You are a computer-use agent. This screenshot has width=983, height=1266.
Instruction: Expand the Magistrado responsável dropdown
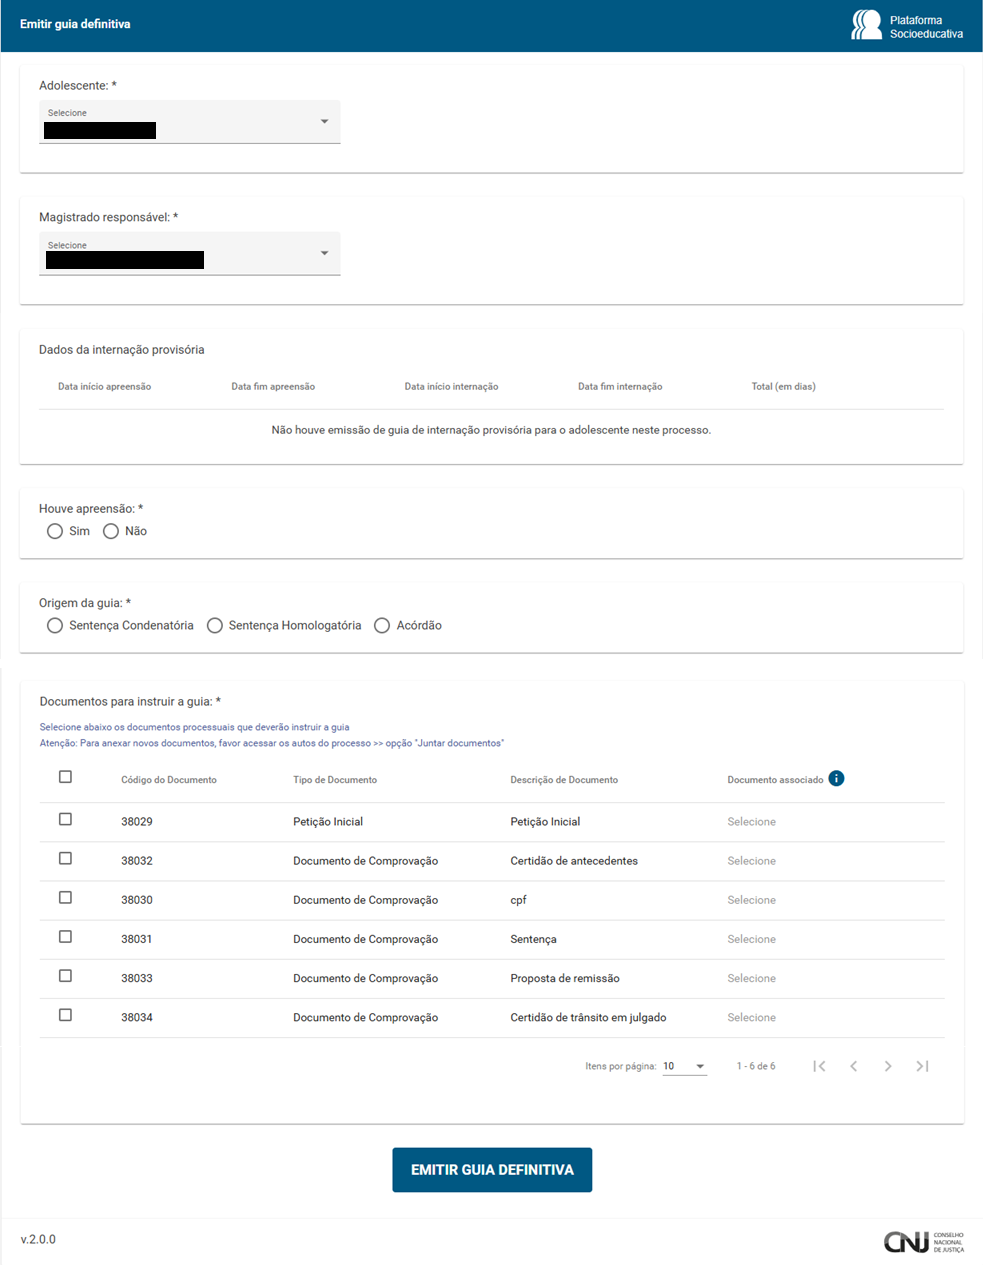(x=189, y=253)
